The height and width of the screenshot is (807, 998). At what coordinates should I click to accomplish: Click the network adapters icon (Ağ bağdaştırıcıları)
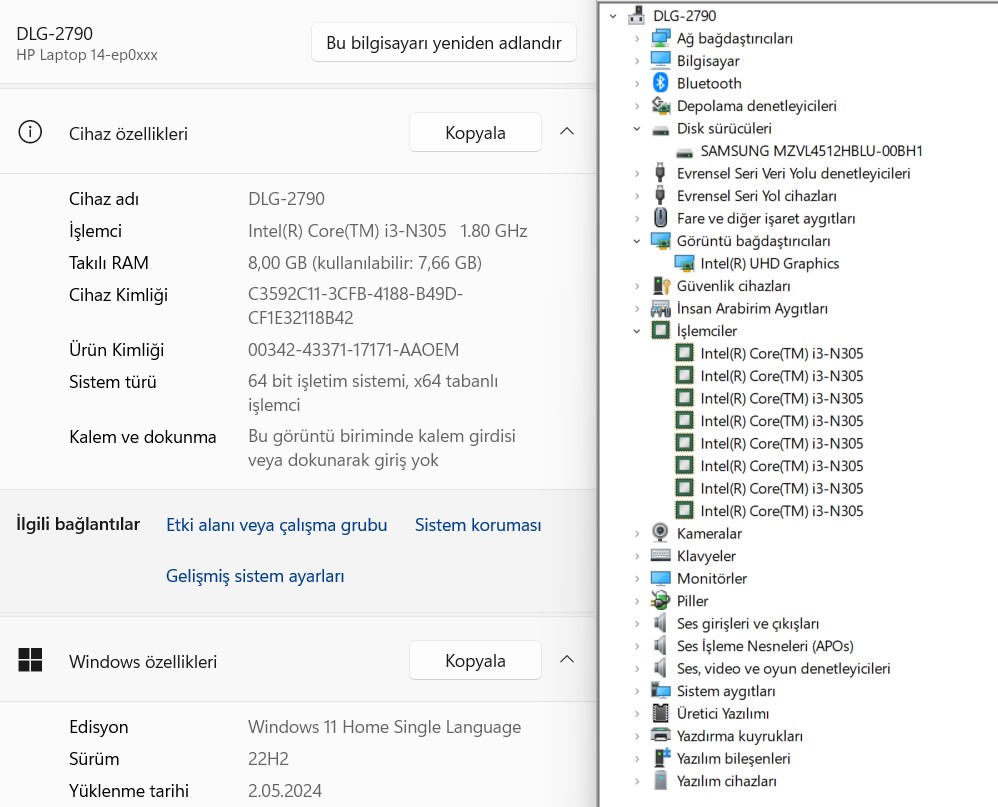(x=661, y=38)
